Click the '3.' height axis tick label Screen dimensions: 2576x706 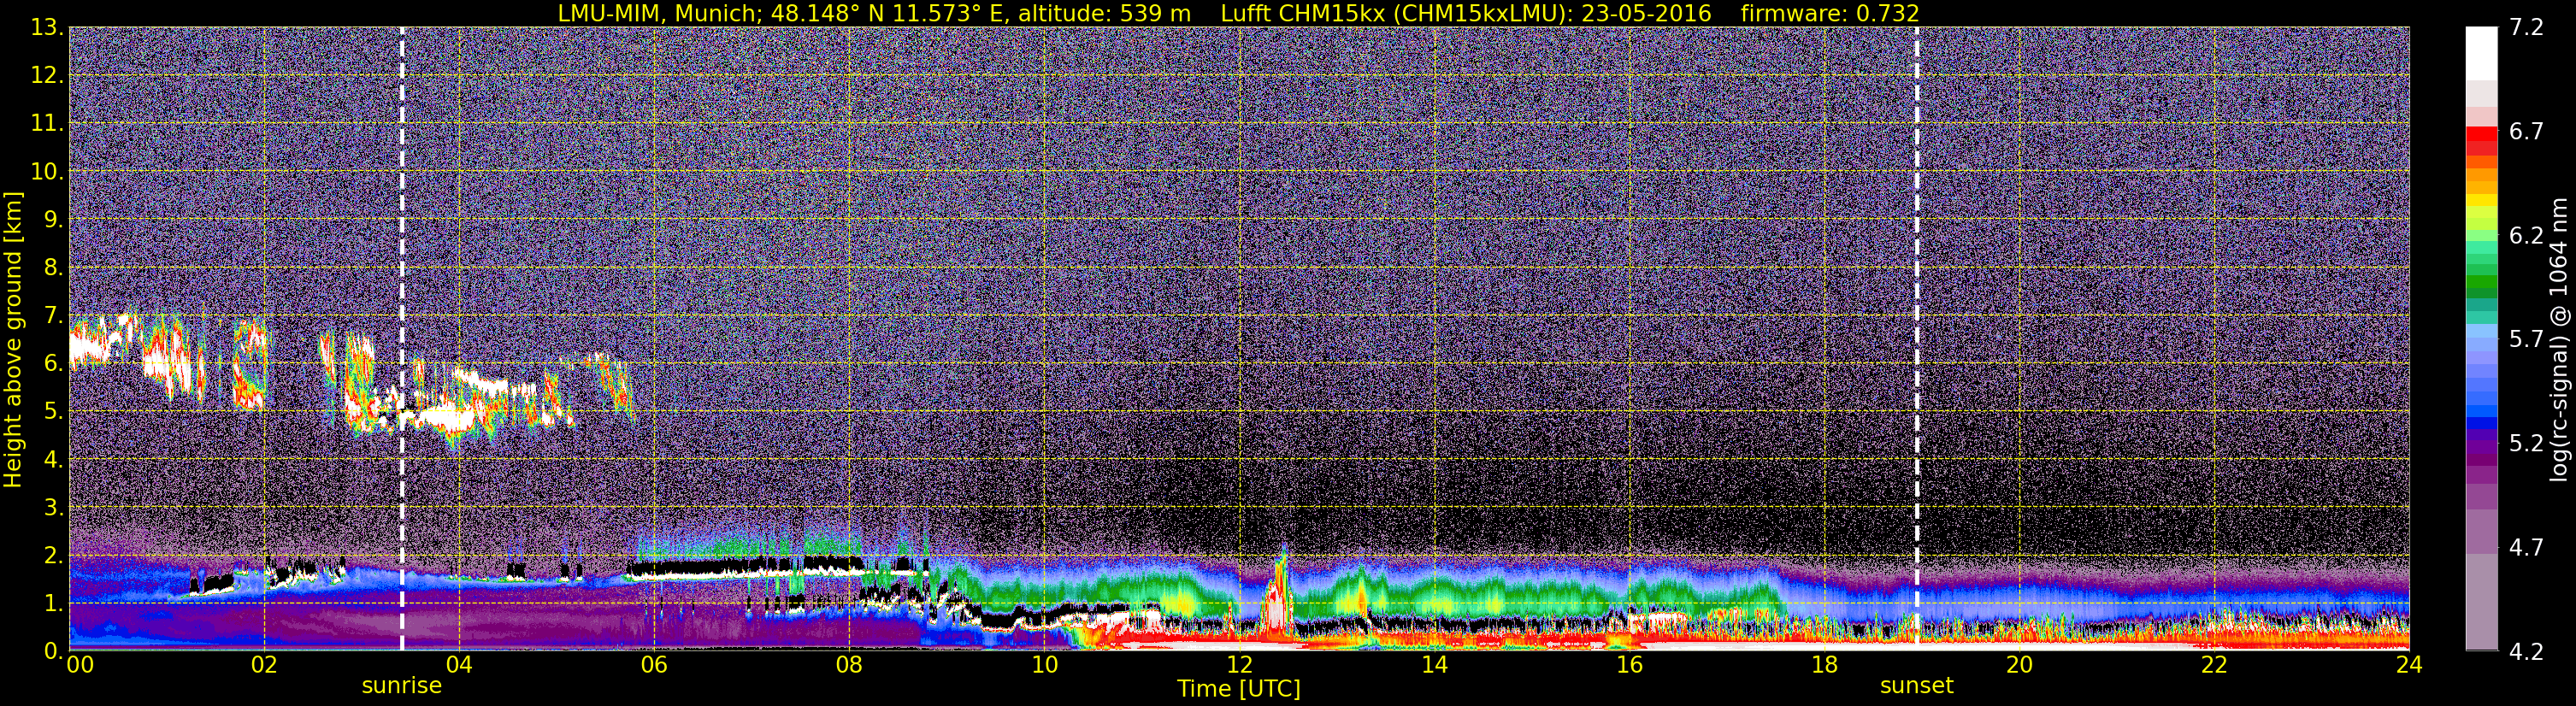52,508
